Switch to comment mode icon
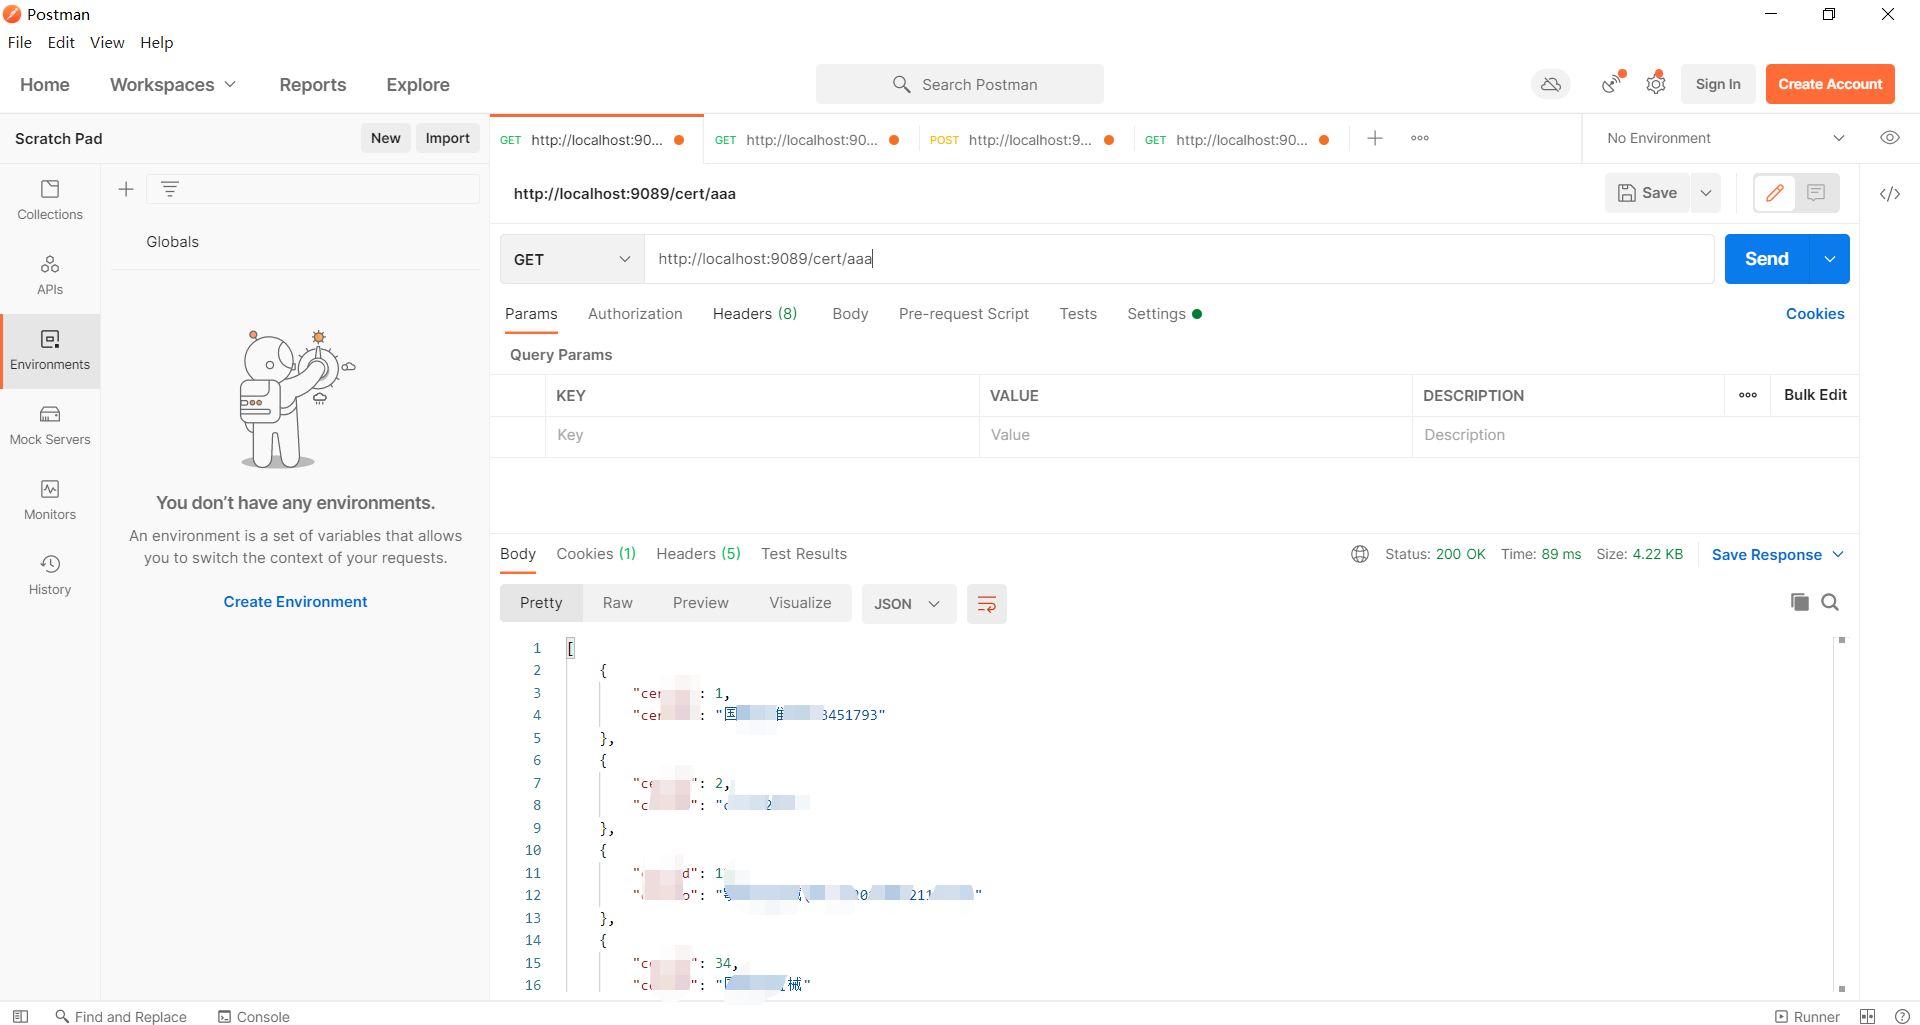The width and height of the screenshot is (1920, 1025). 1816,193
